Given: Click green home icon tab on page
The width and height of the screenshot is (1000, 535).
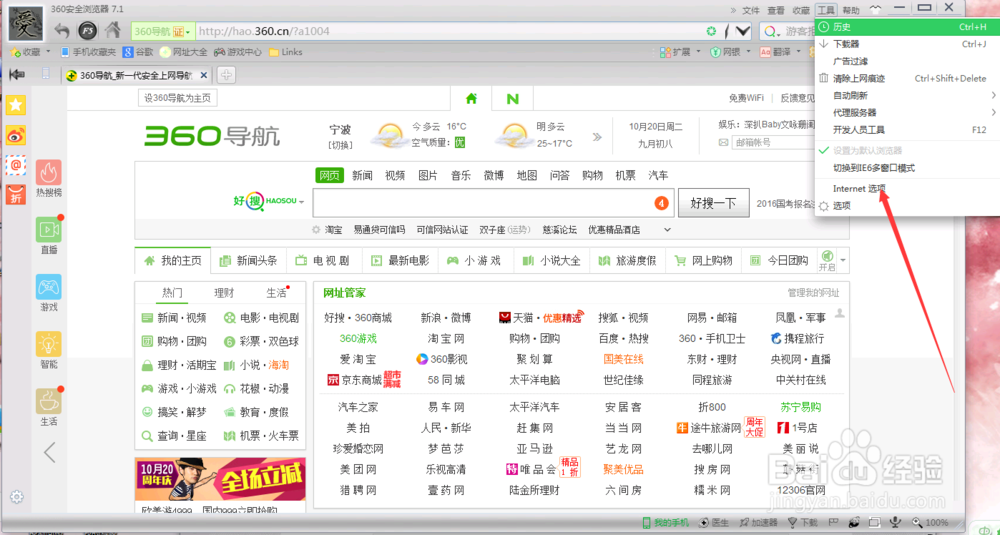Looking at the screenshot, I should 471,99.
